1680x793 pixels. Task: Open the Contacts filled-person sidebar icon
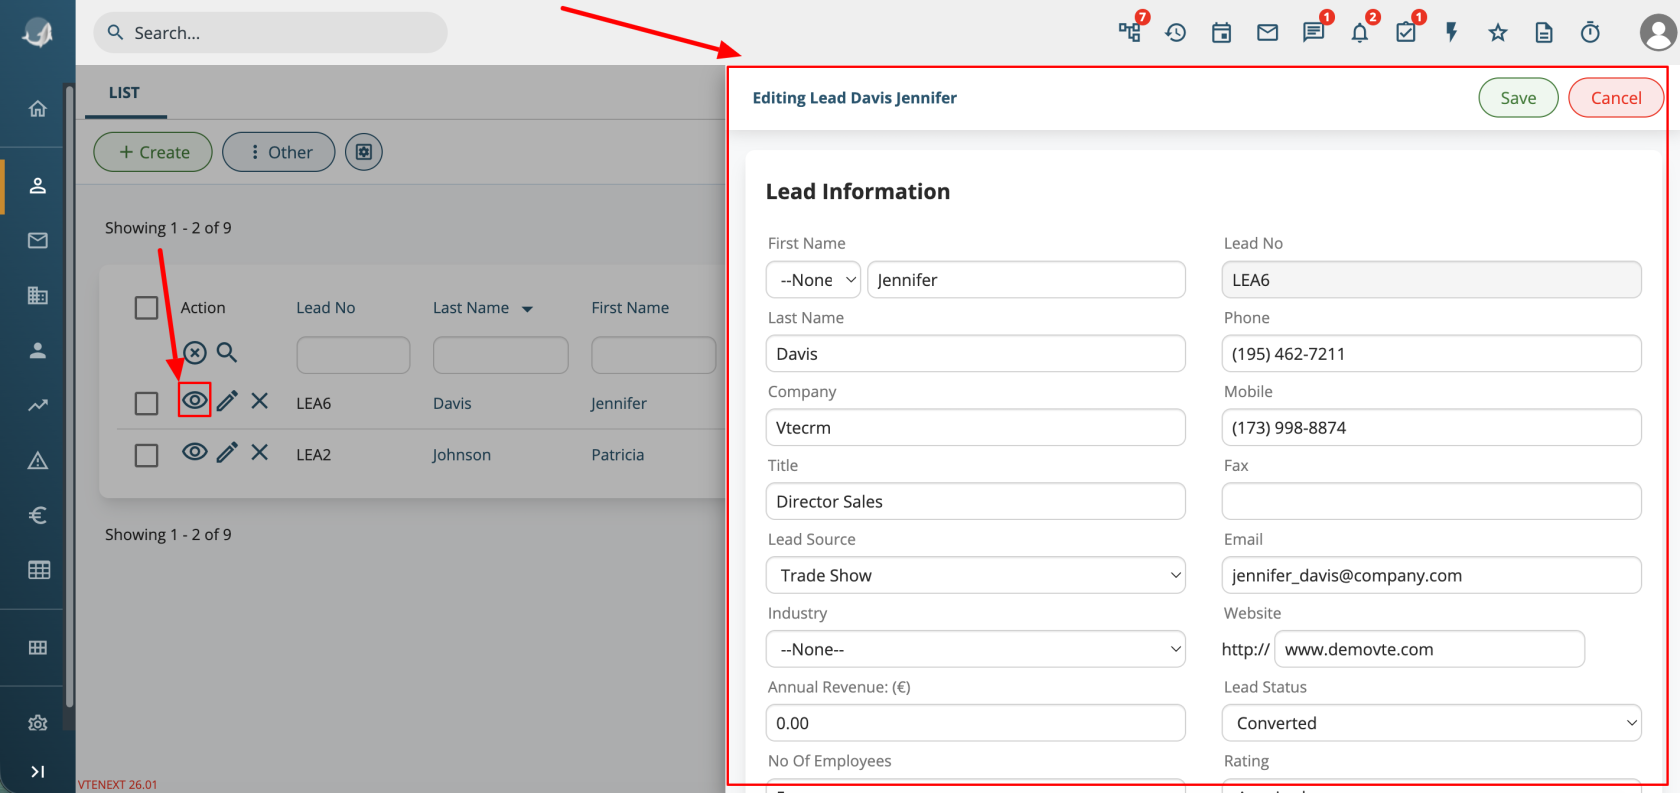[x=38, y=351]
